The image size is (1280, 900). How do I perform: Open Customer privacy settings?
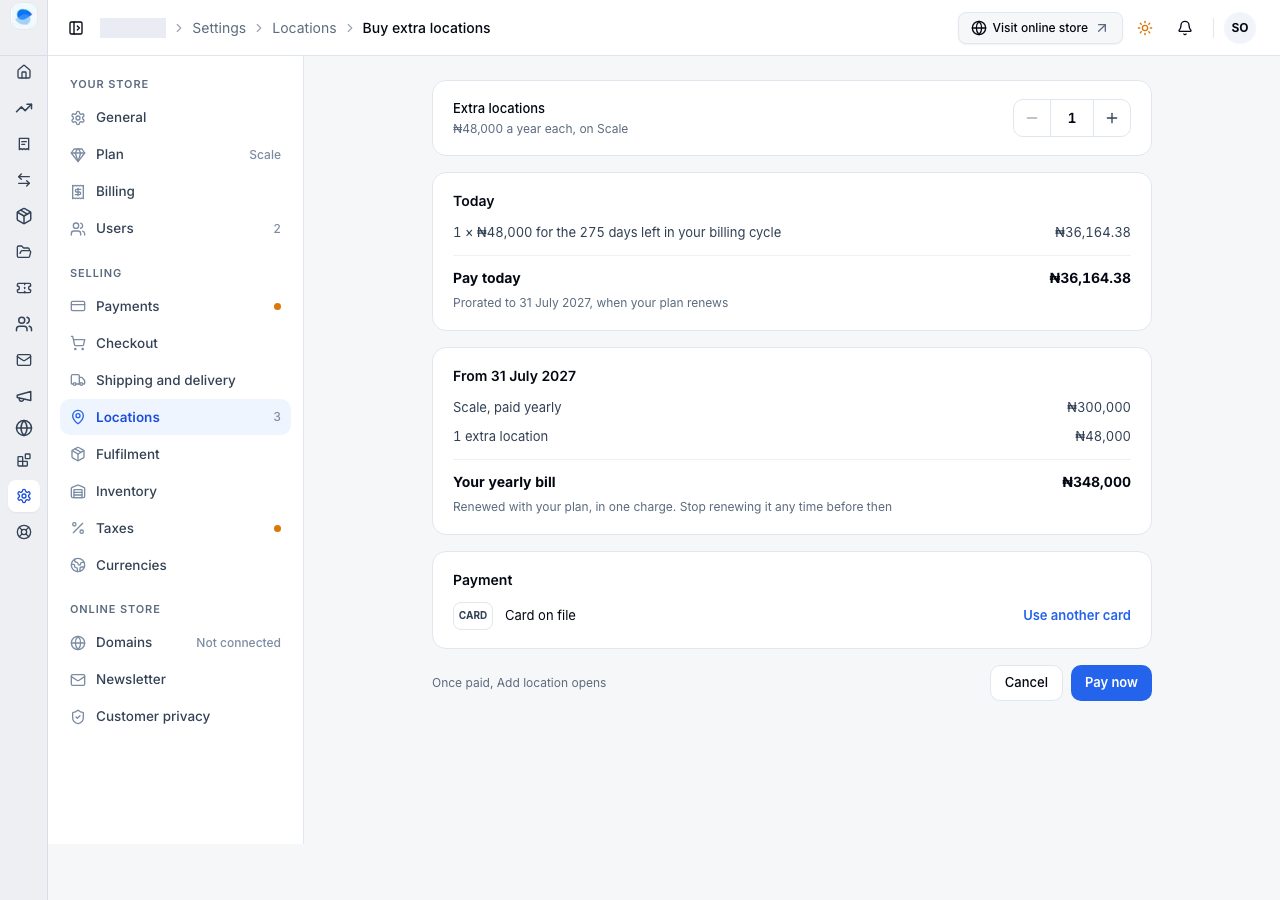pyautogui.click(x=175, y=716)
